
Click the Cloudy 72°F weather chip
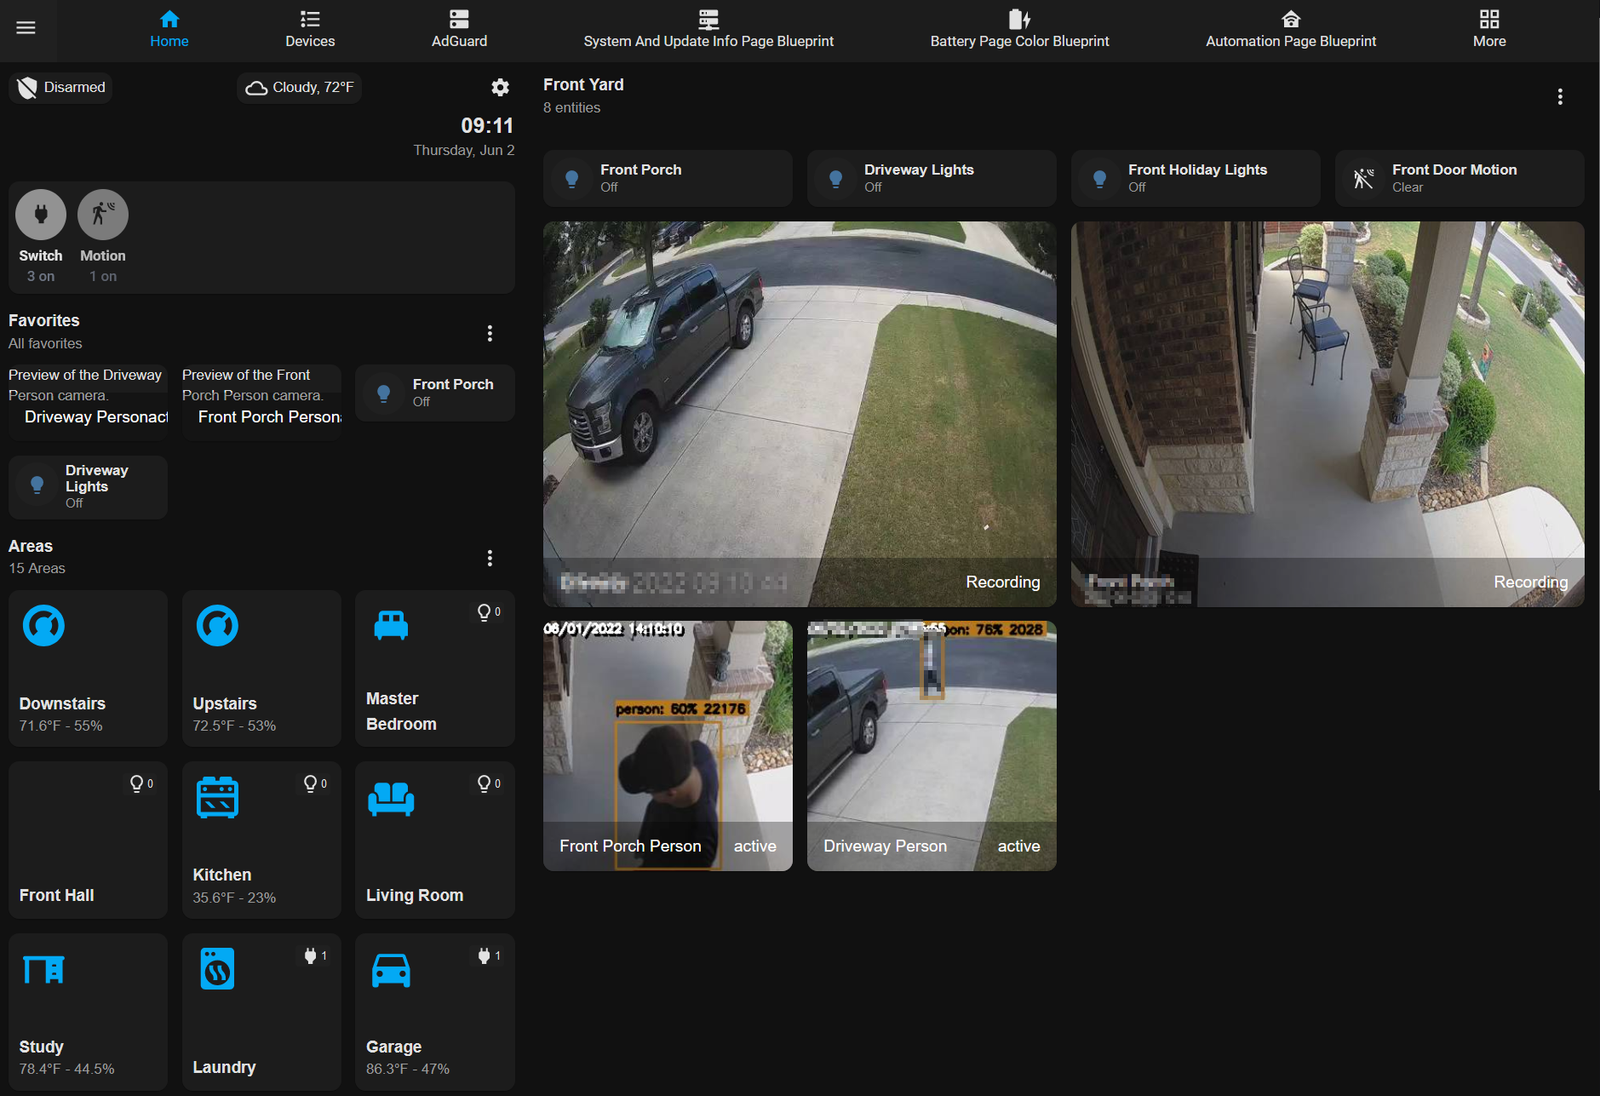pos(300,88)
